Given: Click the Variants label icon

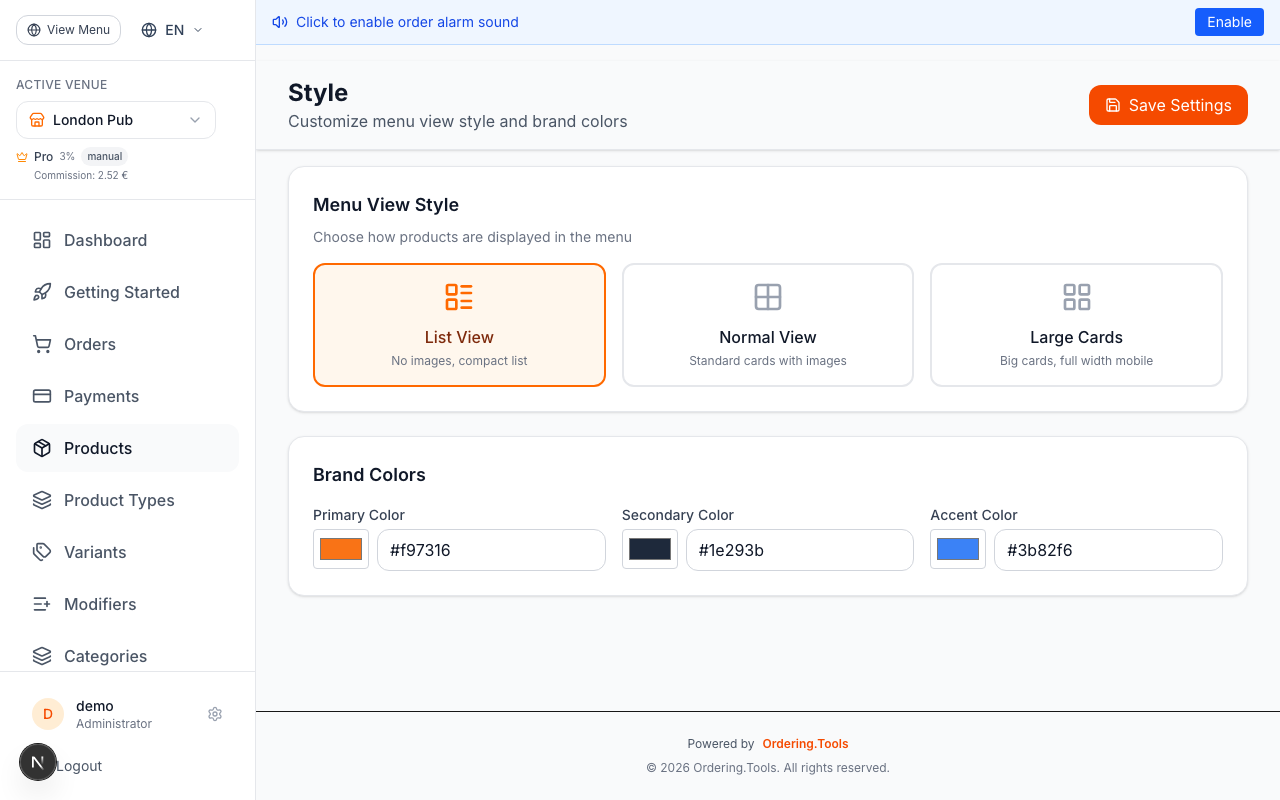Looking at the screenshot, I should [41, 552].
